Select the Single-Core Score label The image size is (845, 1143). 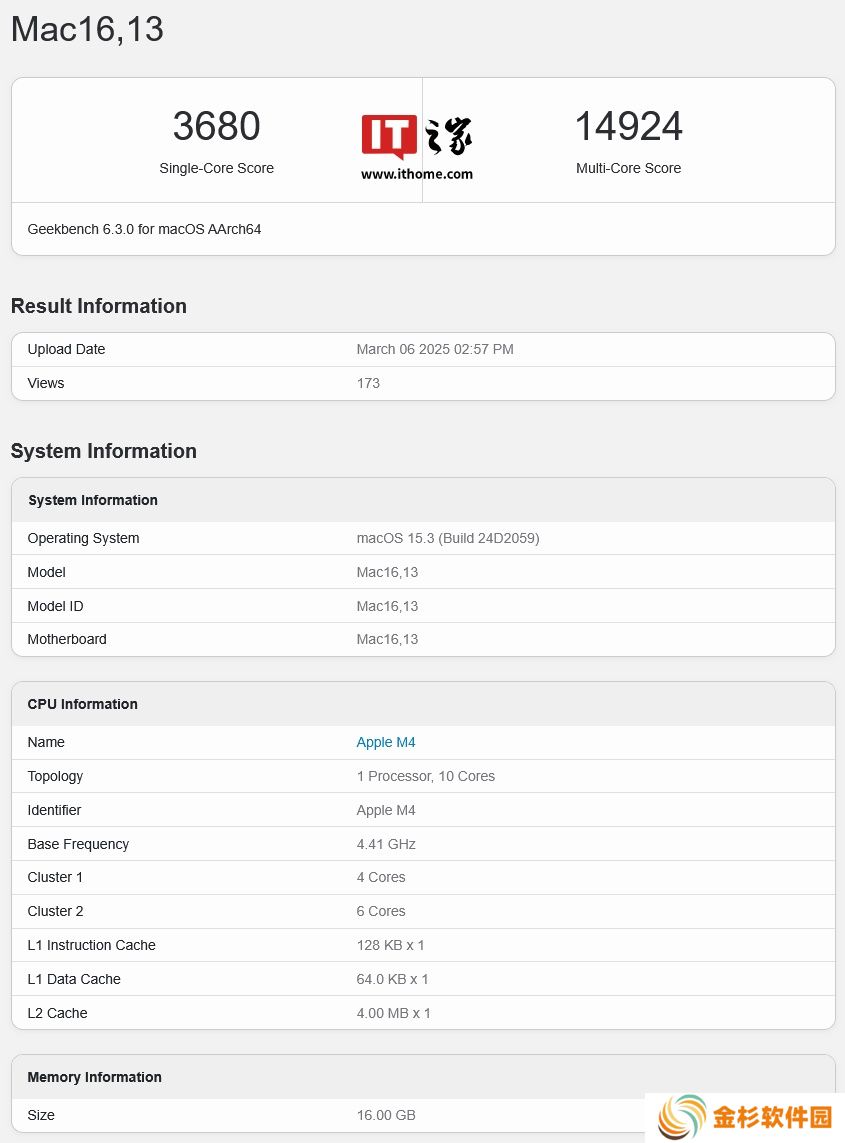tap(217, 168)
